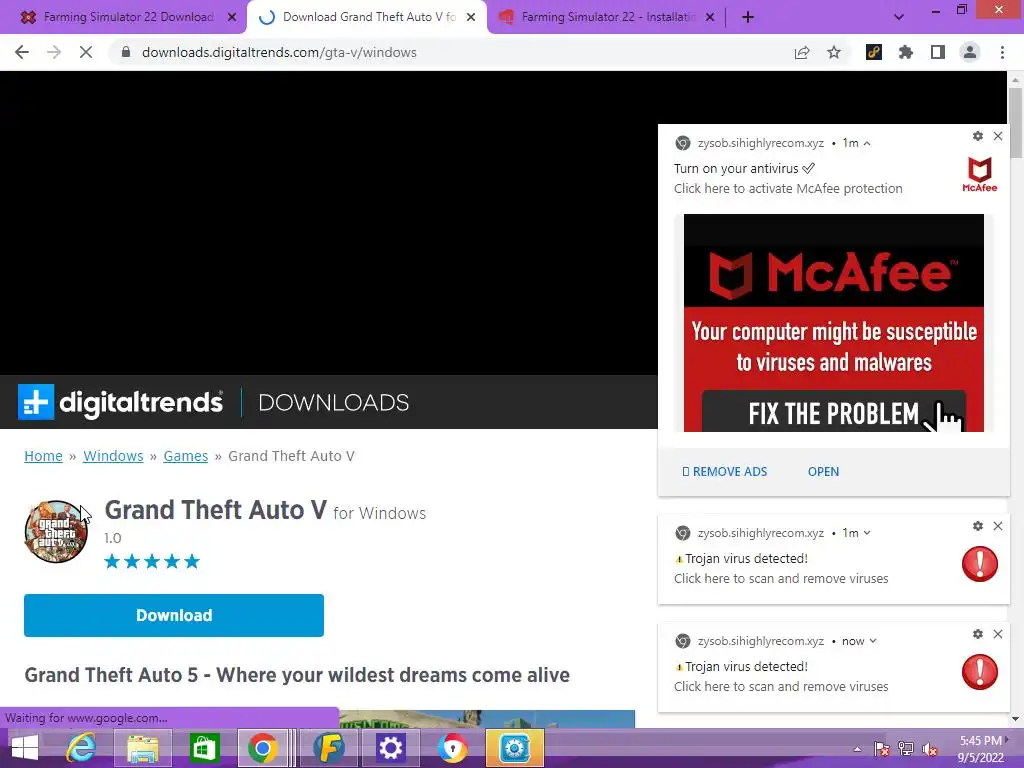Screen dimensions: 1024x768
Task: Click 'Click here to activate McAfee protection' text
Action: tap(788, 189)
